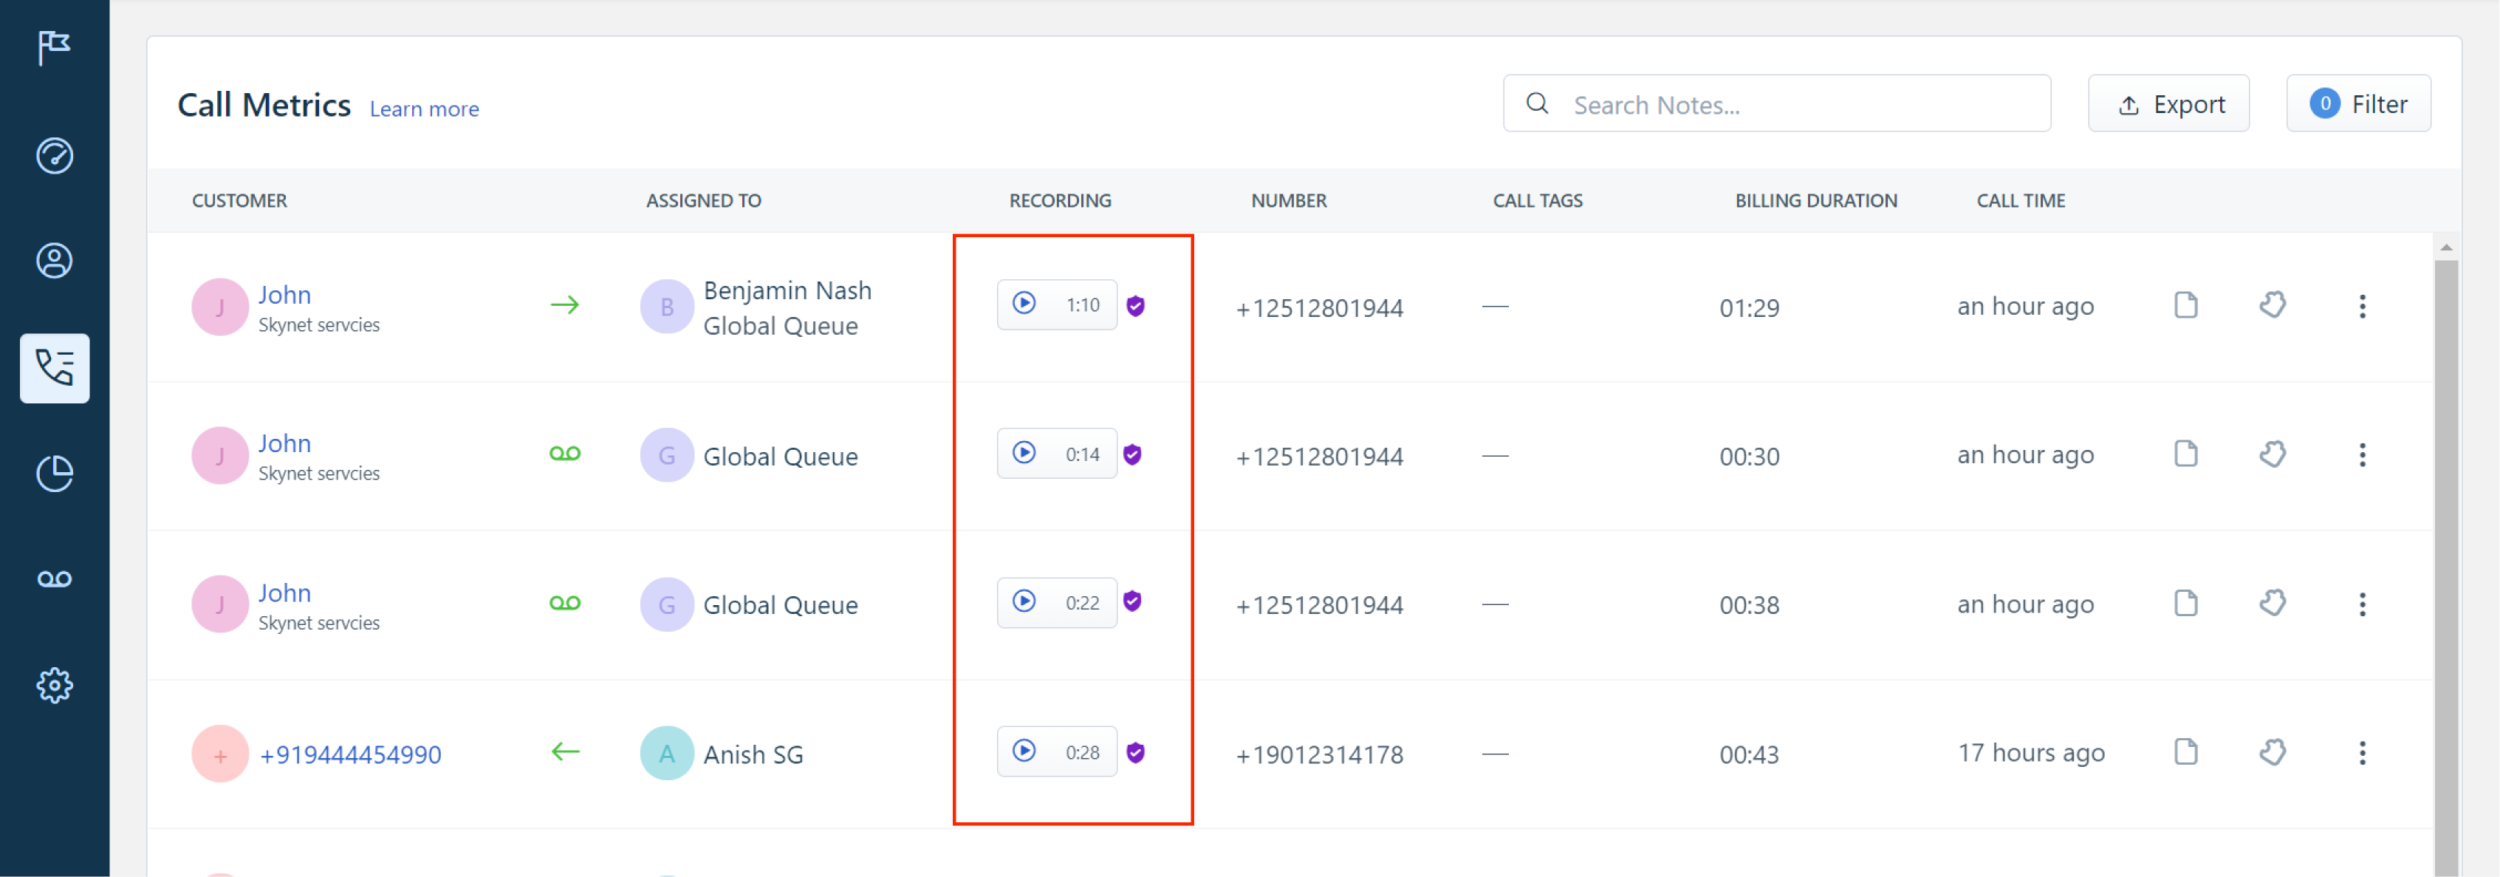Click the search magnifier icon
Screen dimensions: 2500x877
click(x=1538, y=103)
